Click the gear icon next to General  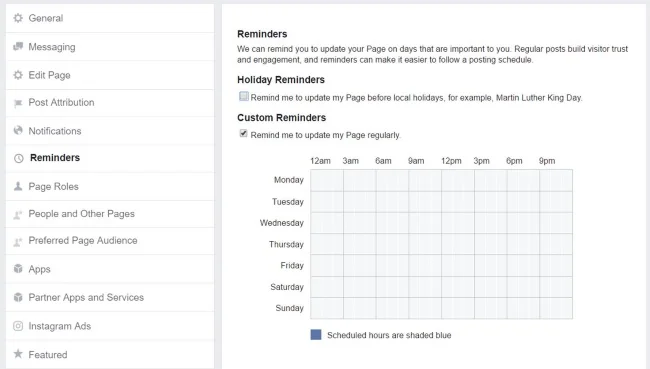18,18
